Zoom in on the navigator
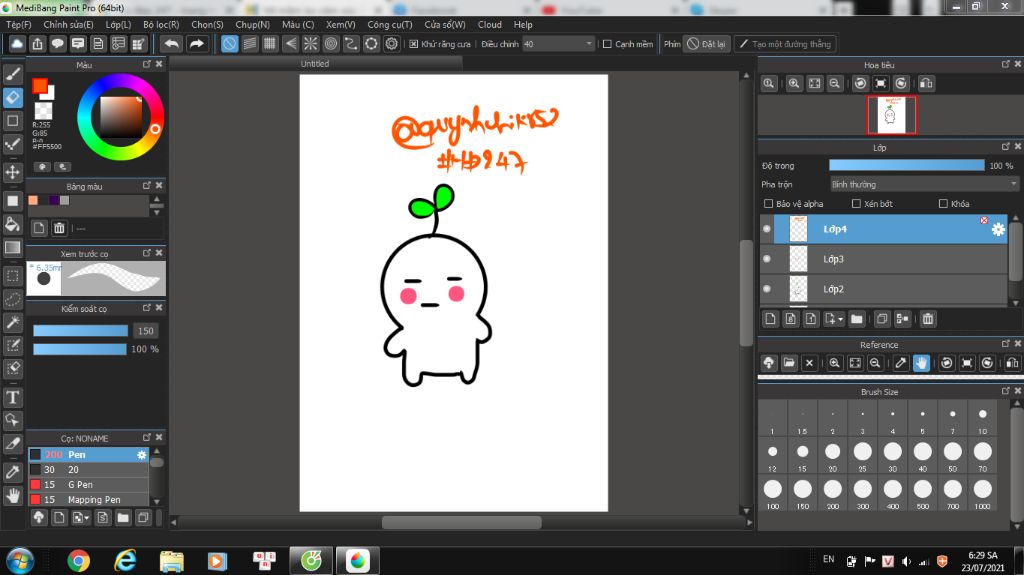 coord(793,84)
